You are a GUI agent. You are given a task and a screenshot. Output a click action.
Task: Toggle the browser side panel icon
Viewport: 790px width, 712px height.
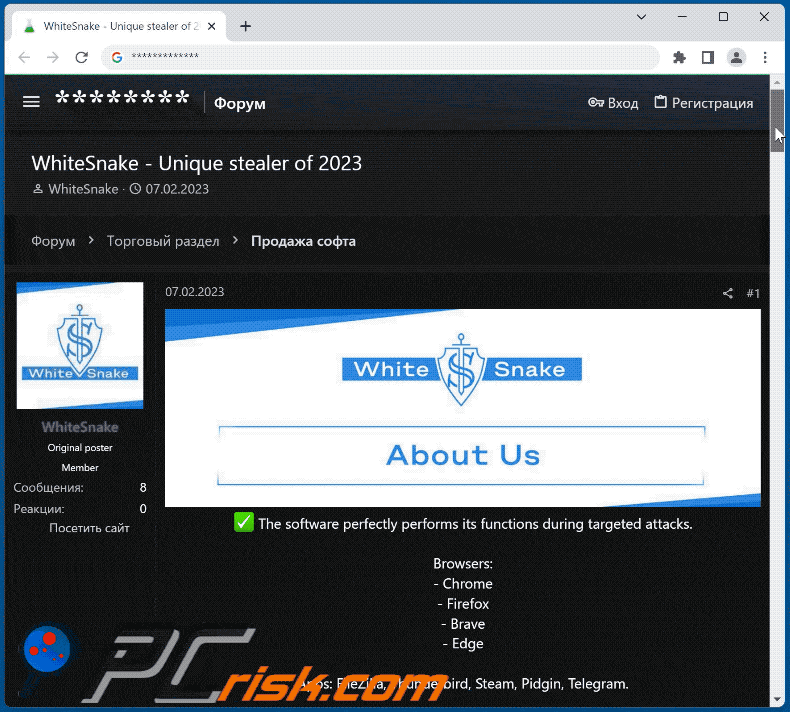707,57
